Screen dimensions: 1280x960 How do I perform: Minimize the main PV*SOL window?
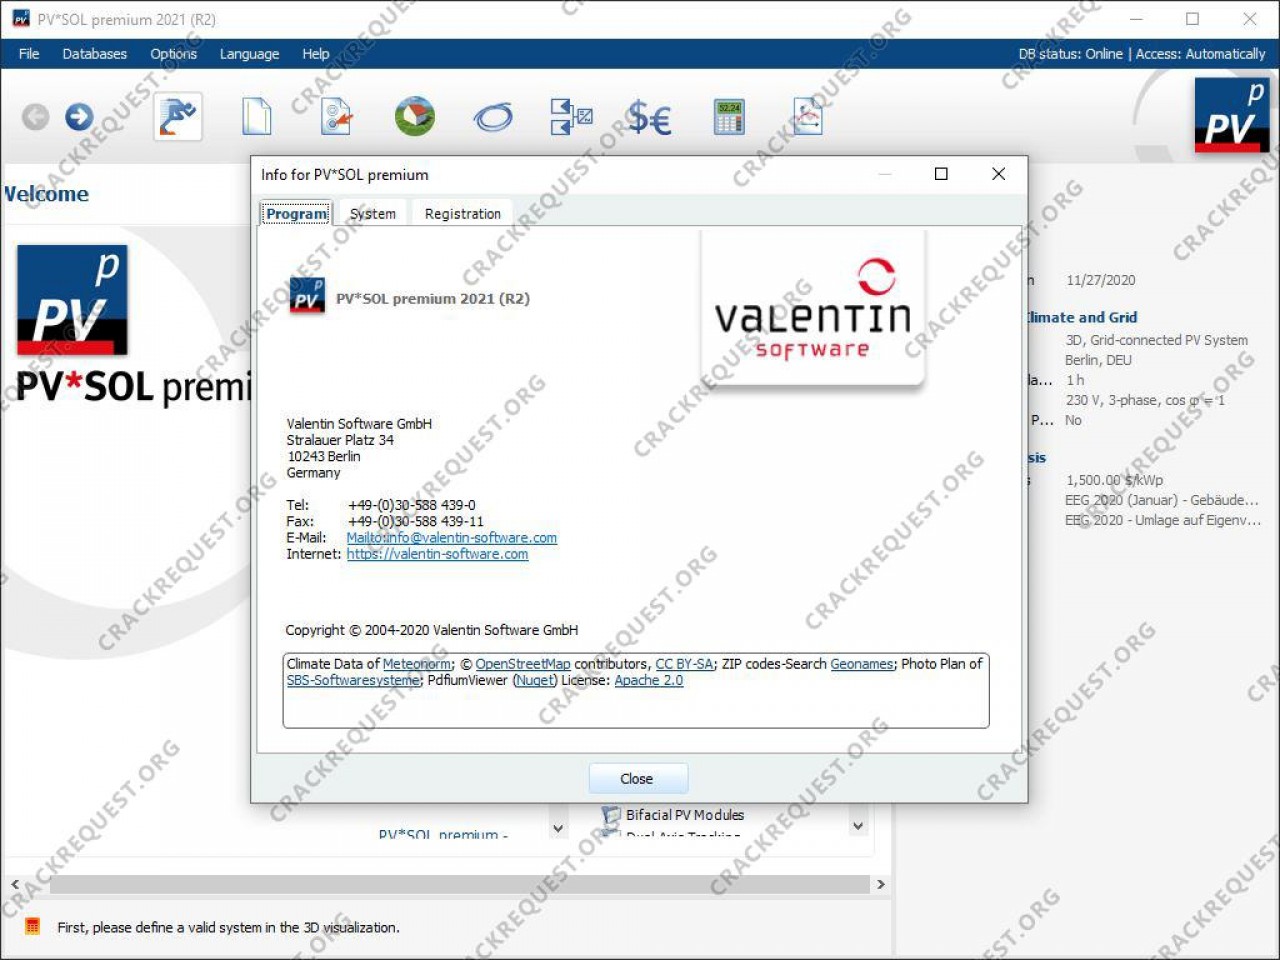point(1136,19)
